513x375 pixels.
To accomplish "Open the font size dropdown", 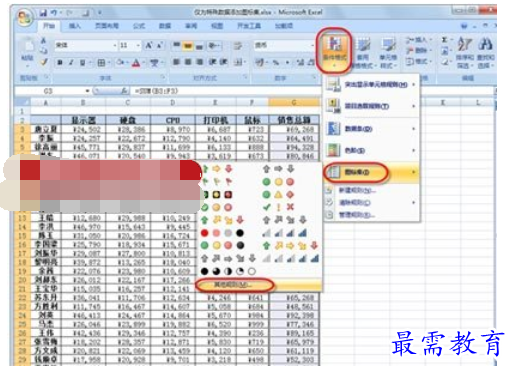I will coord(138,45).
